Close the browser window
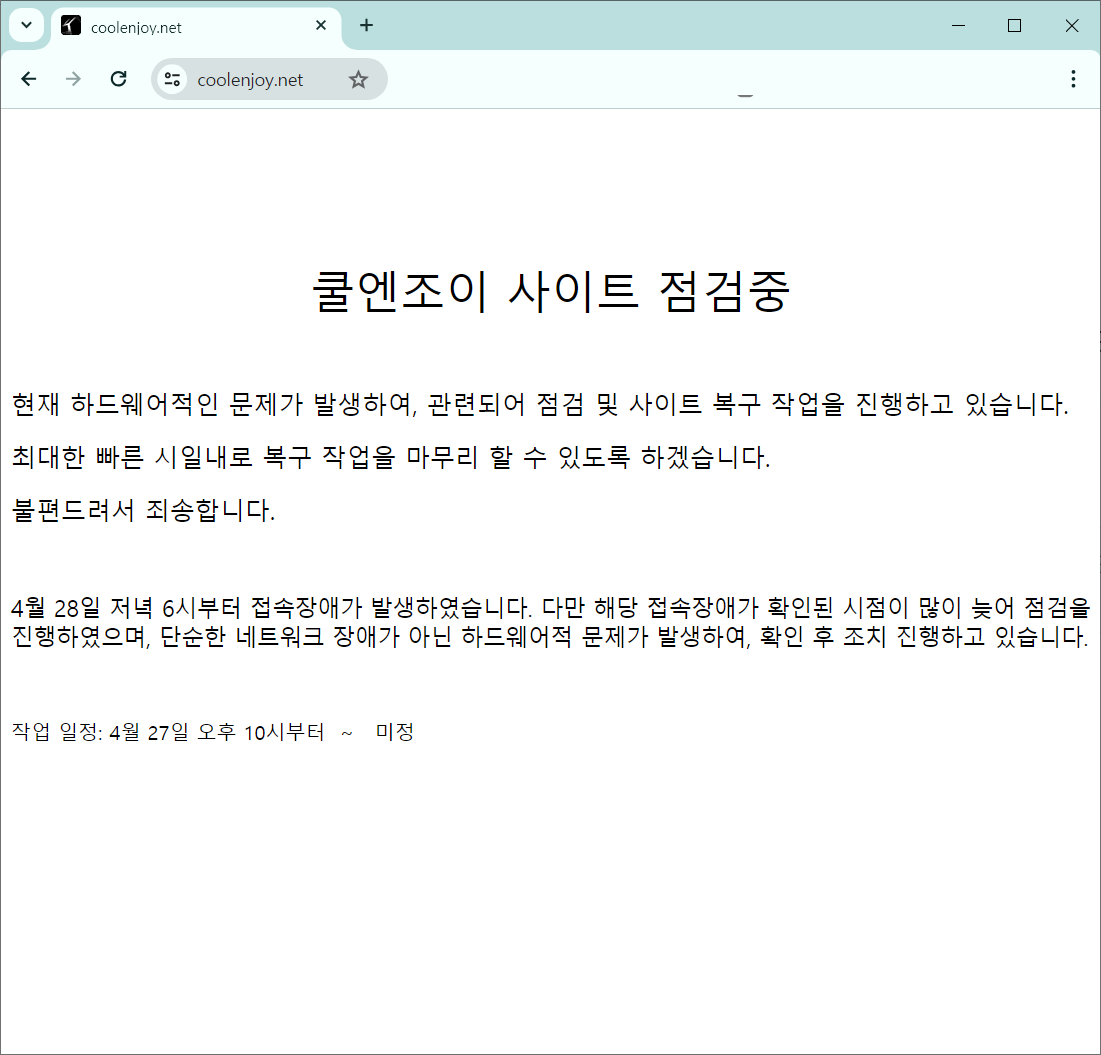This screenshot has height=1055, width=1101. click(x=1072, y=26)
